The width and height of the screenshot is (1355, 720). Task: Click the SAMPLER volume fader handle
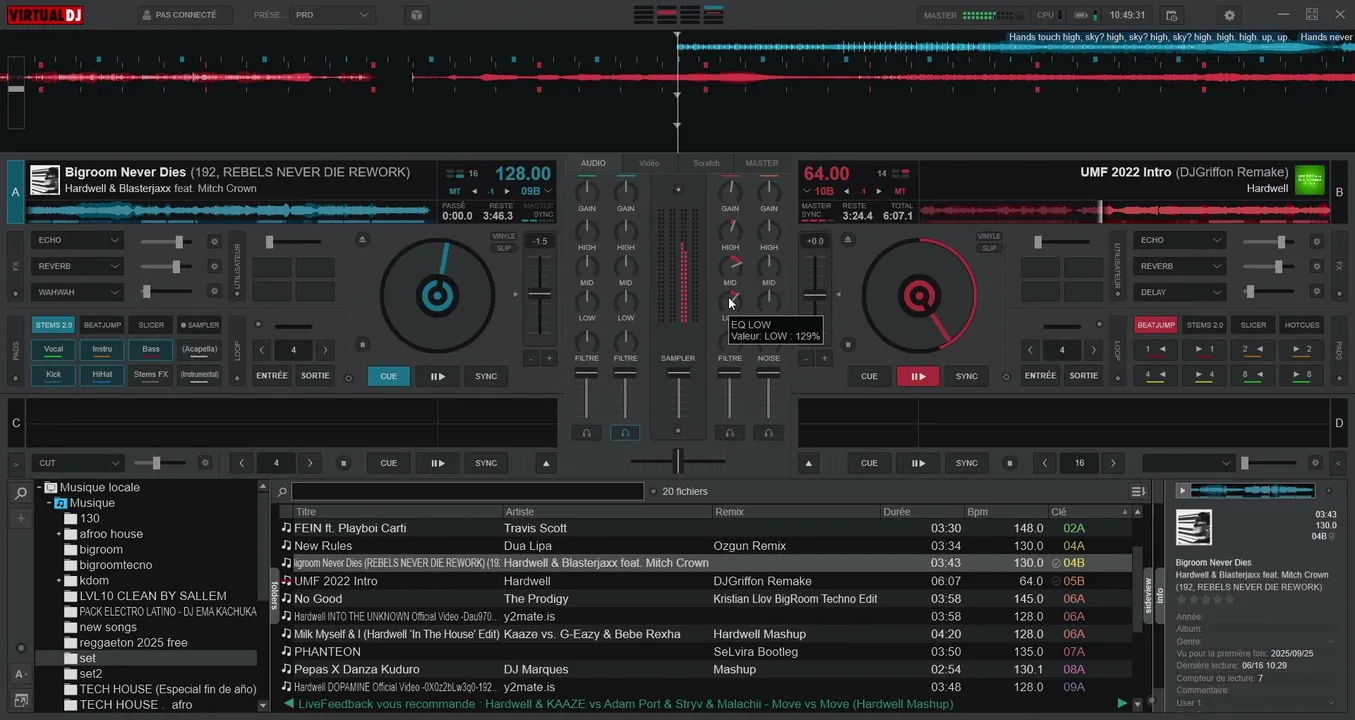pos(678,372)
